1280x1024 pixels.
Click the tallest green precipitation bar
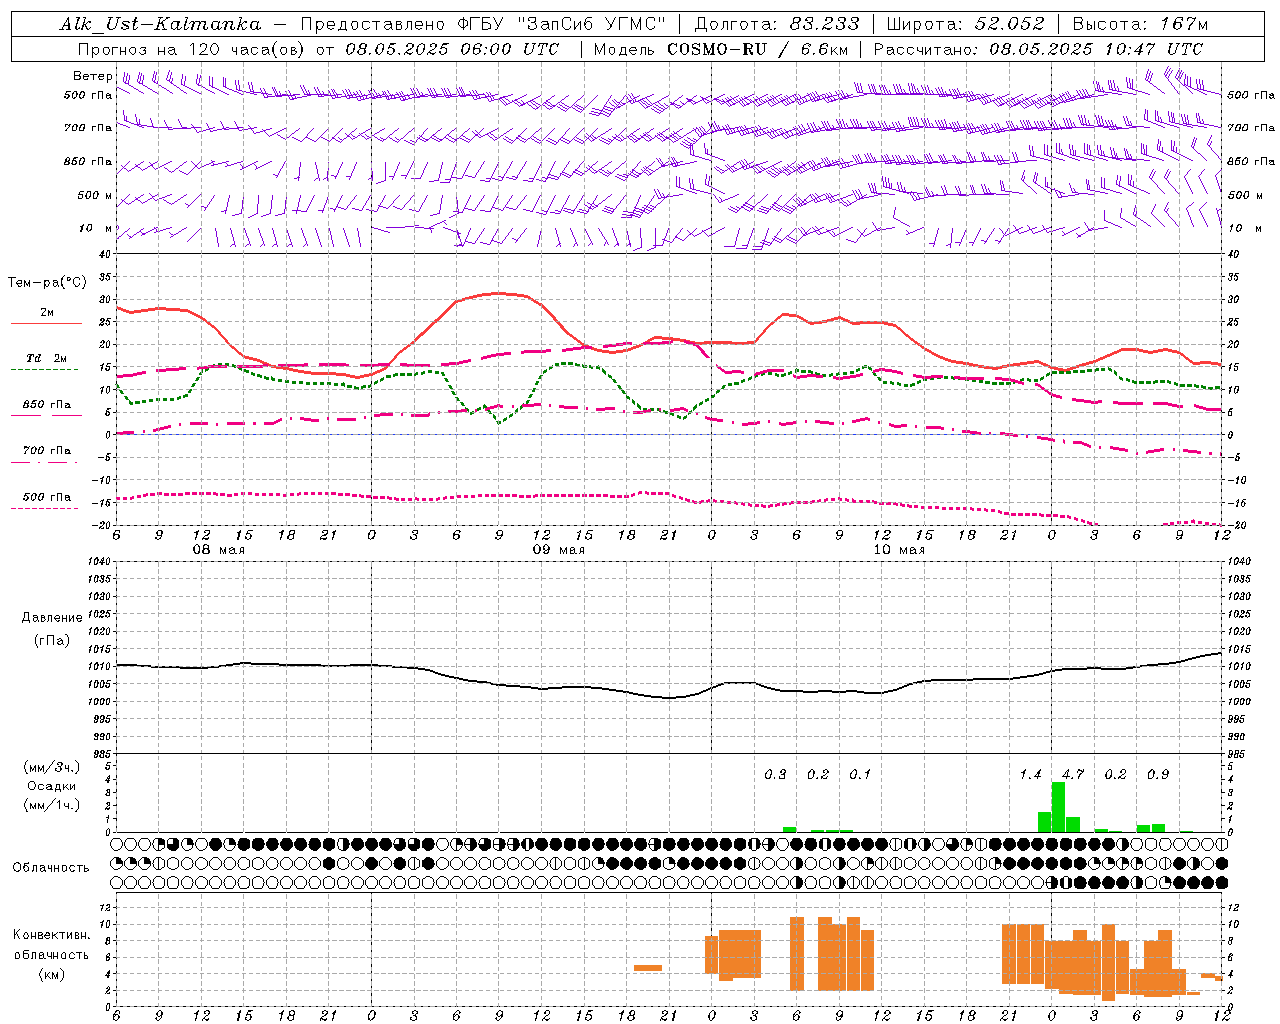click(1058, 807)
